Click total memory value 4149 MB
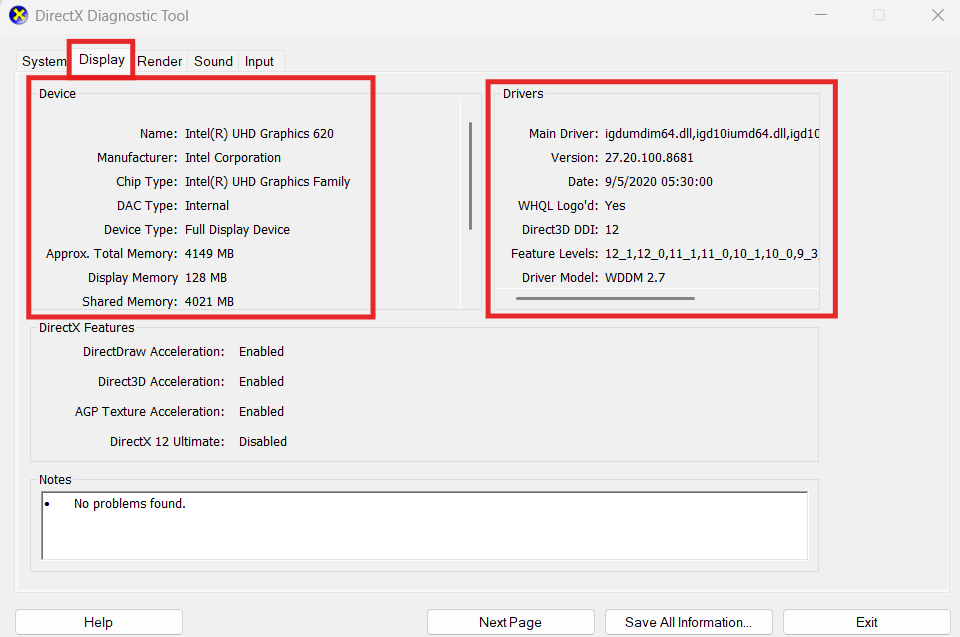Viewport: 960px width, 637px height. 209,254
